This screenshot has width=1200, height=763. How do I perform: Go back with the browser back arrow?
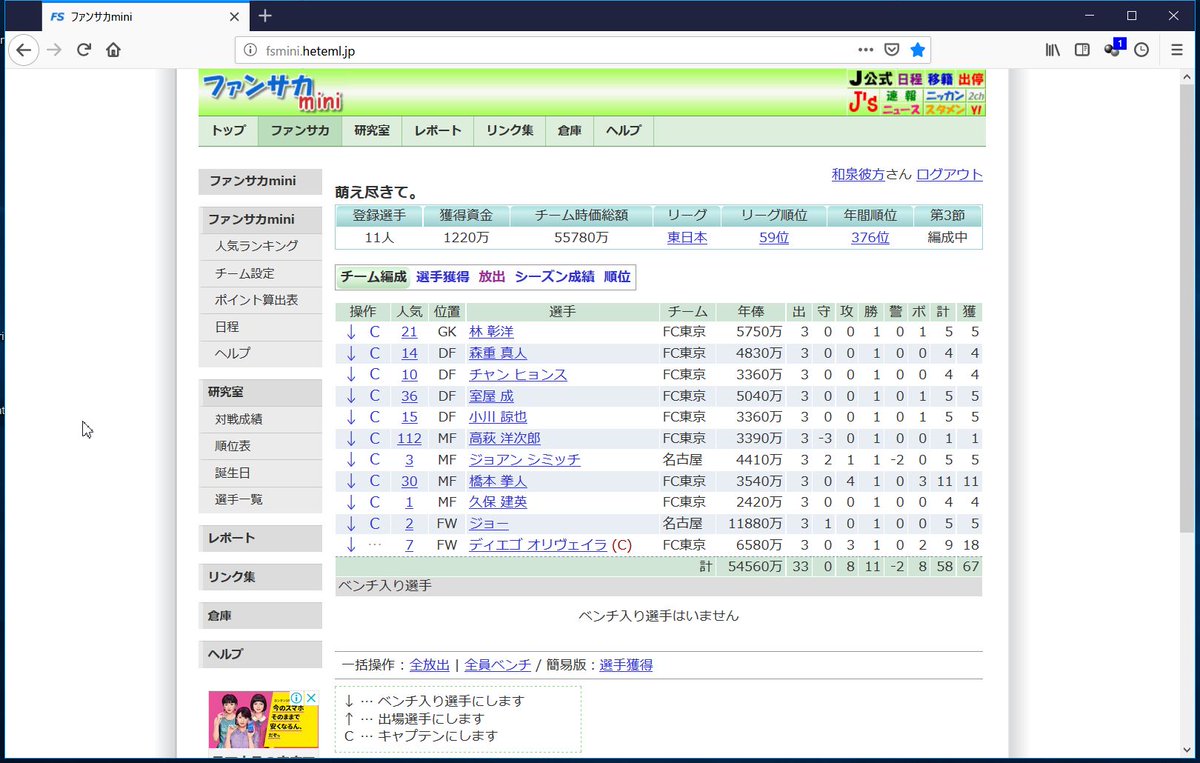click(x=24, y=50)
